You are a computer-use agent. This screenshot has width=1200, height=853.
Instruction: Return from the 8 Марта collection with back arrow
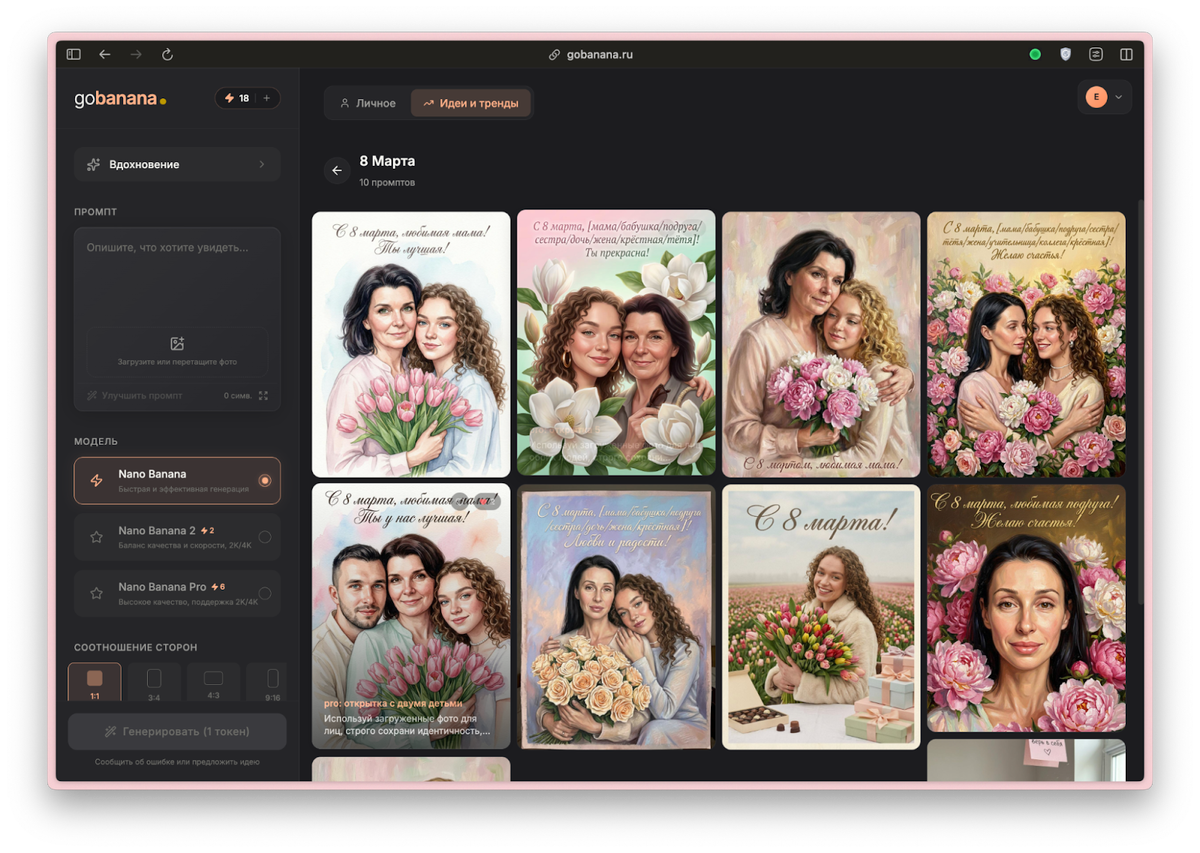coord(337,170)
